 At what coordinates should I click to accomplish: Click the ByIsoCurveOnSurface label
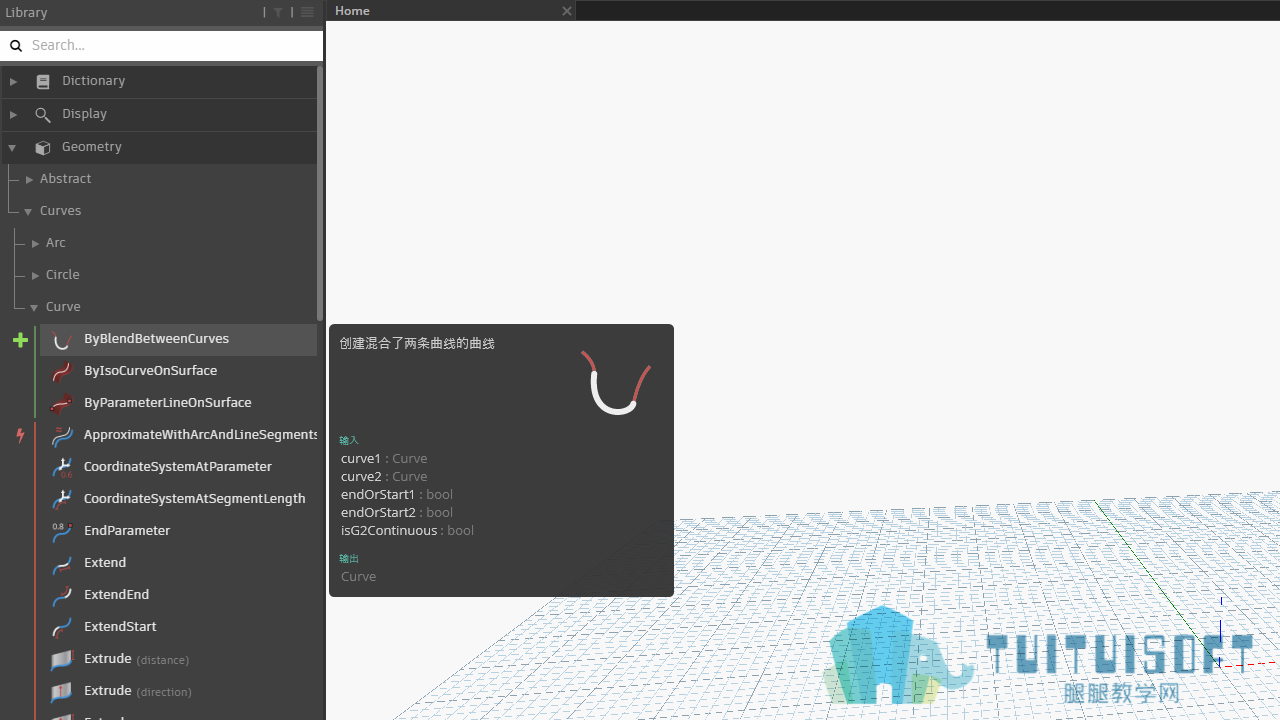point(150,371)
